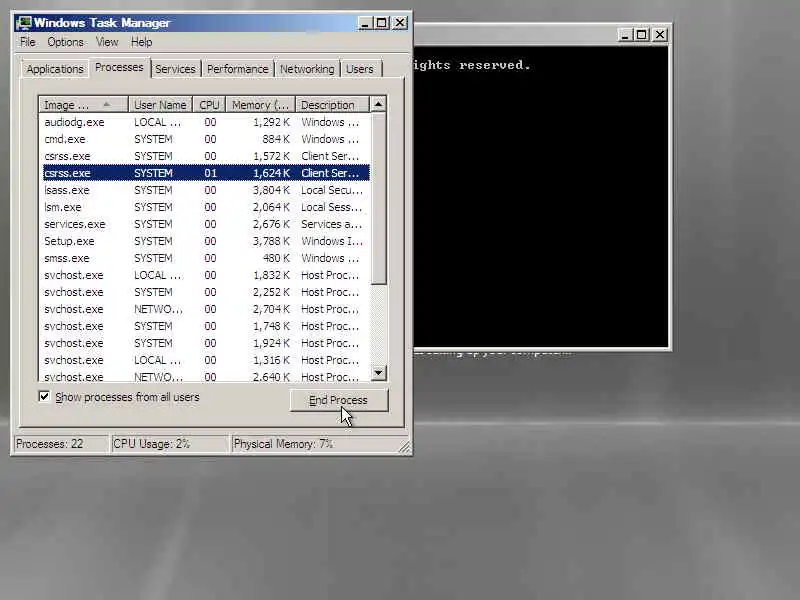Click the Task Manager resize grip
The width and height of the screenshot is (800, 600).
tap(404, 447)
